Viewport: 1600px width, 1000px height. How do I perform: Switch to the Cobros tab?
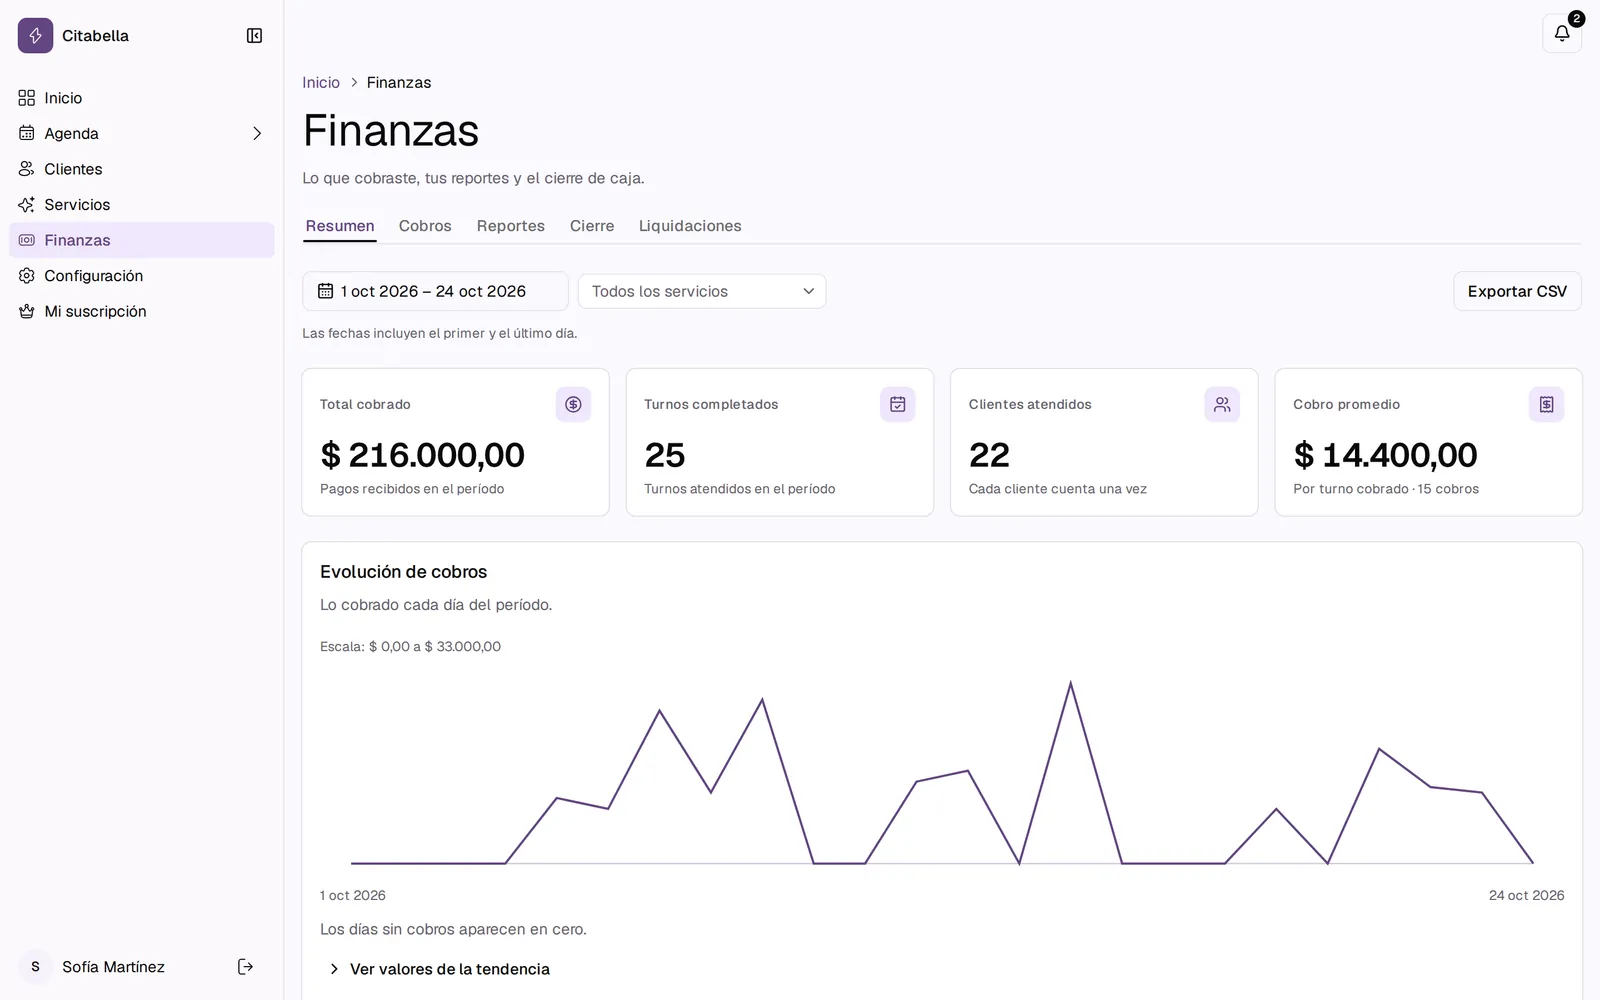coord(425,226)
